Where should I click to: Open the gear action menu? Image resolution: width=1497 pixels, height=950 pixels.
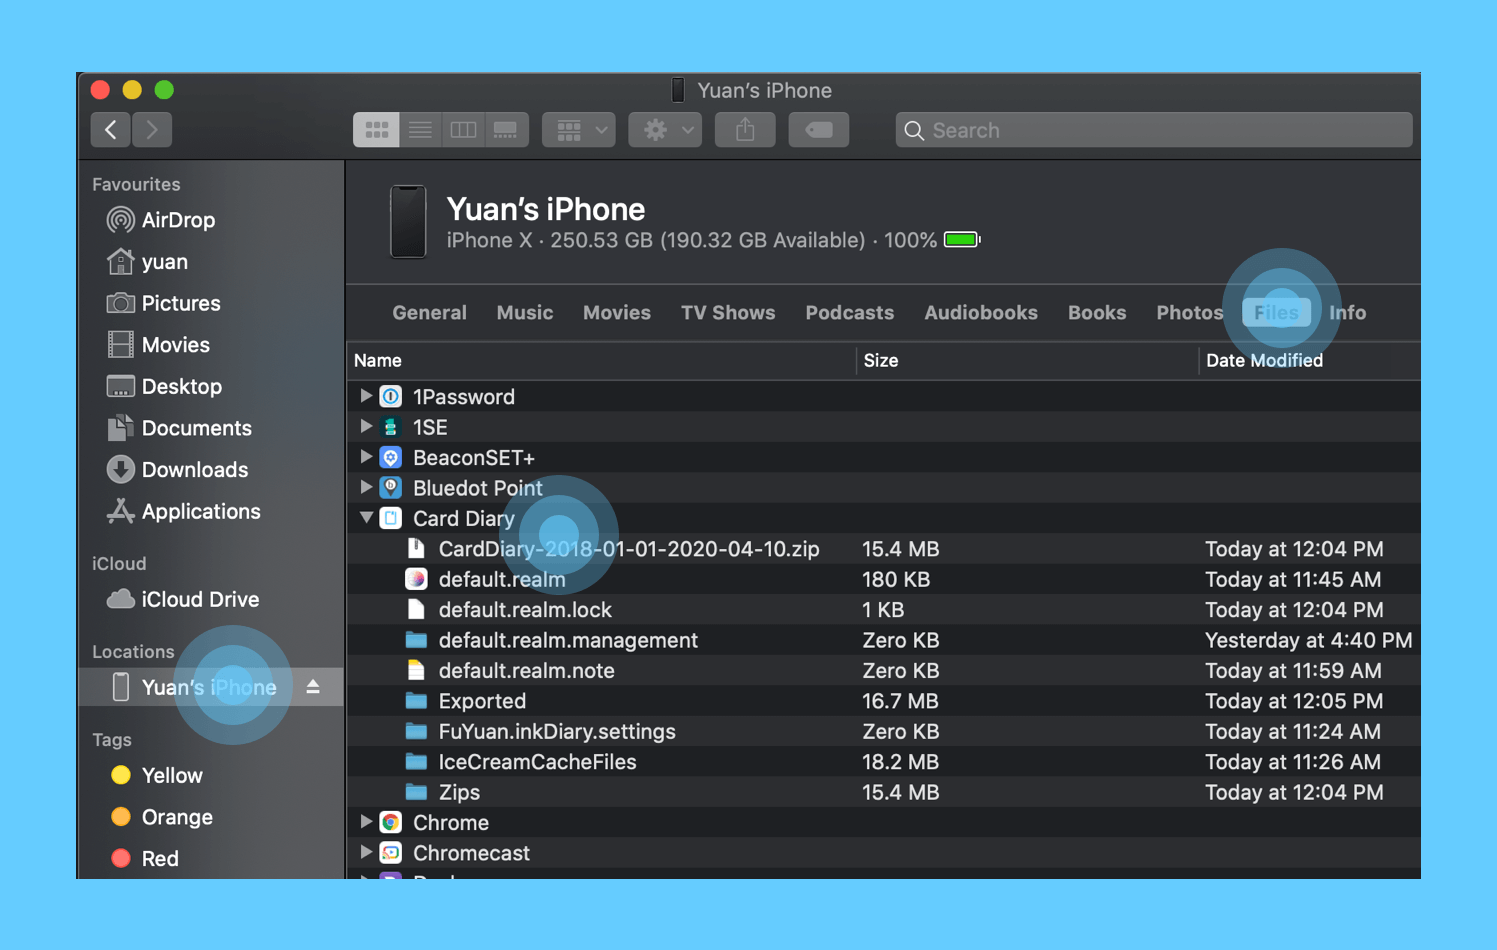[x=665, y=130]
